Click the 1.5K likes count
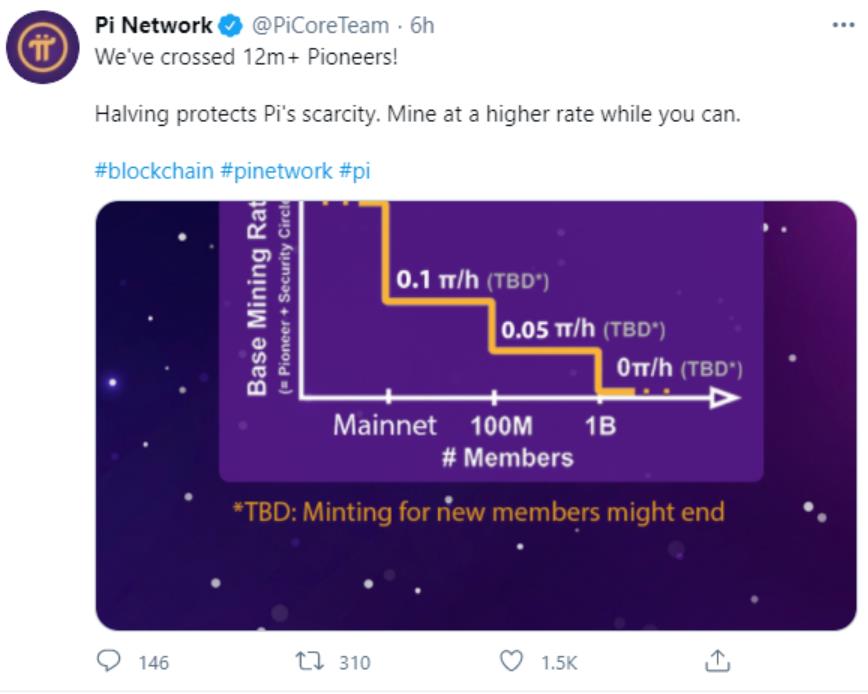 (559, 662)
